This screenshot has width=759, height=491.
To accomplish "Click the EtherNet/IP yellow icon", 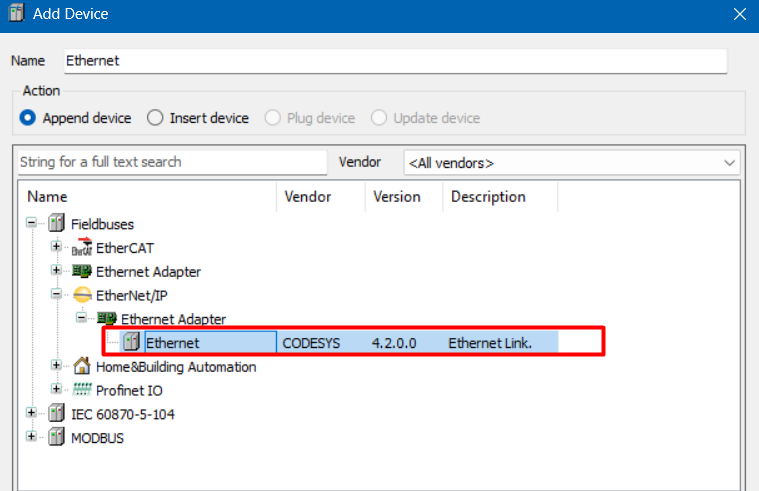I will coord(82,295).
